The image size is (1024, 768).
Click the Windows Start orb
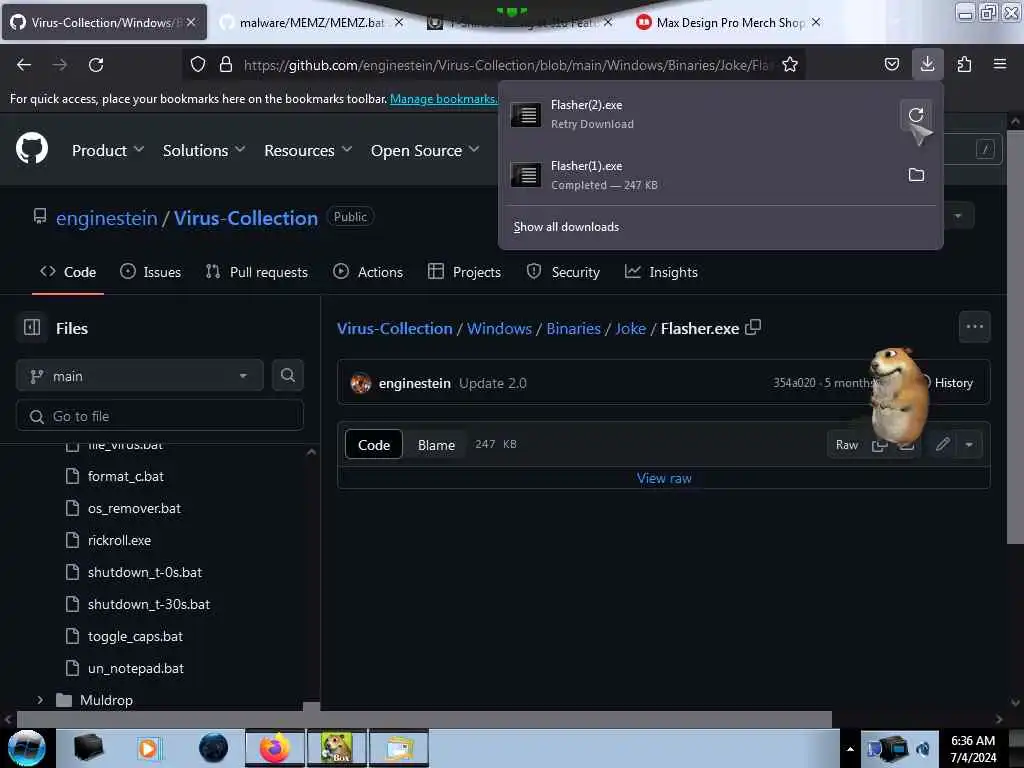click(27, 748)
